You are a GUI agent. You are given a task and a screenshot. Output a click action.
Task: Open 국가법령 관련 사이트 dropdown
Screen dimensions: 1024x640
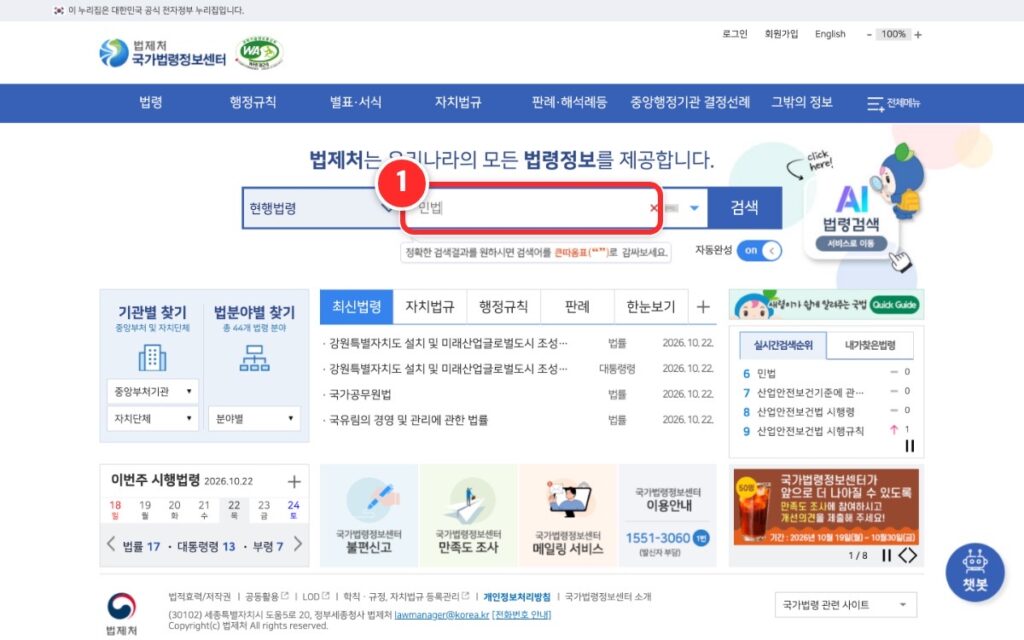(x=846, y=605)
